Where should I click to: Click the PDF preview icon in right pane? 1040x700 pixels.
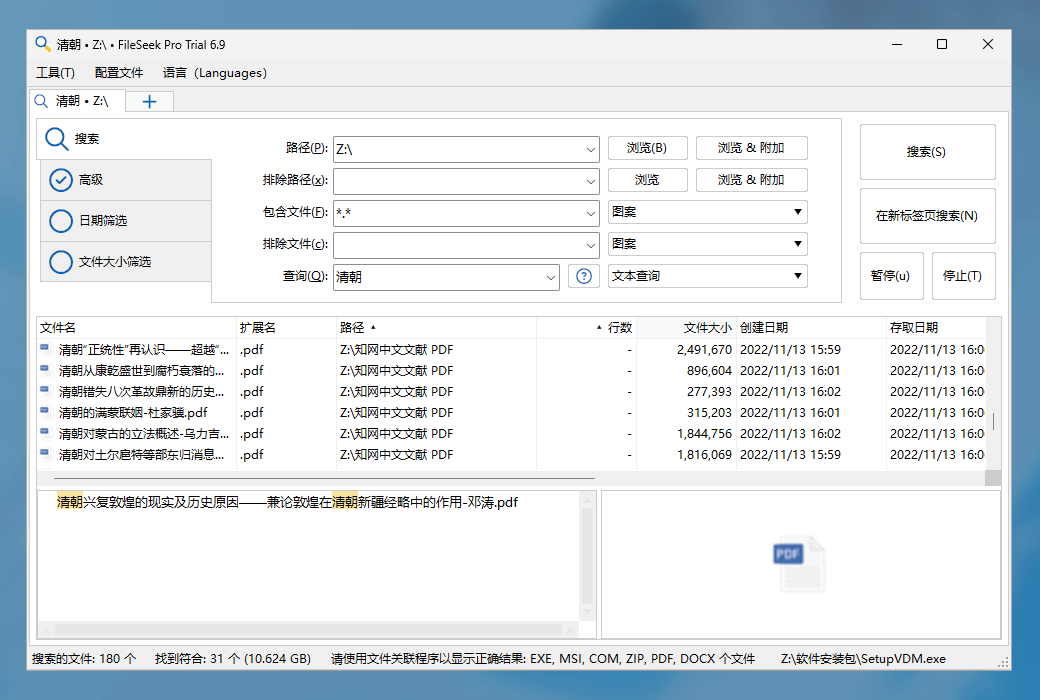pos(799,564)
